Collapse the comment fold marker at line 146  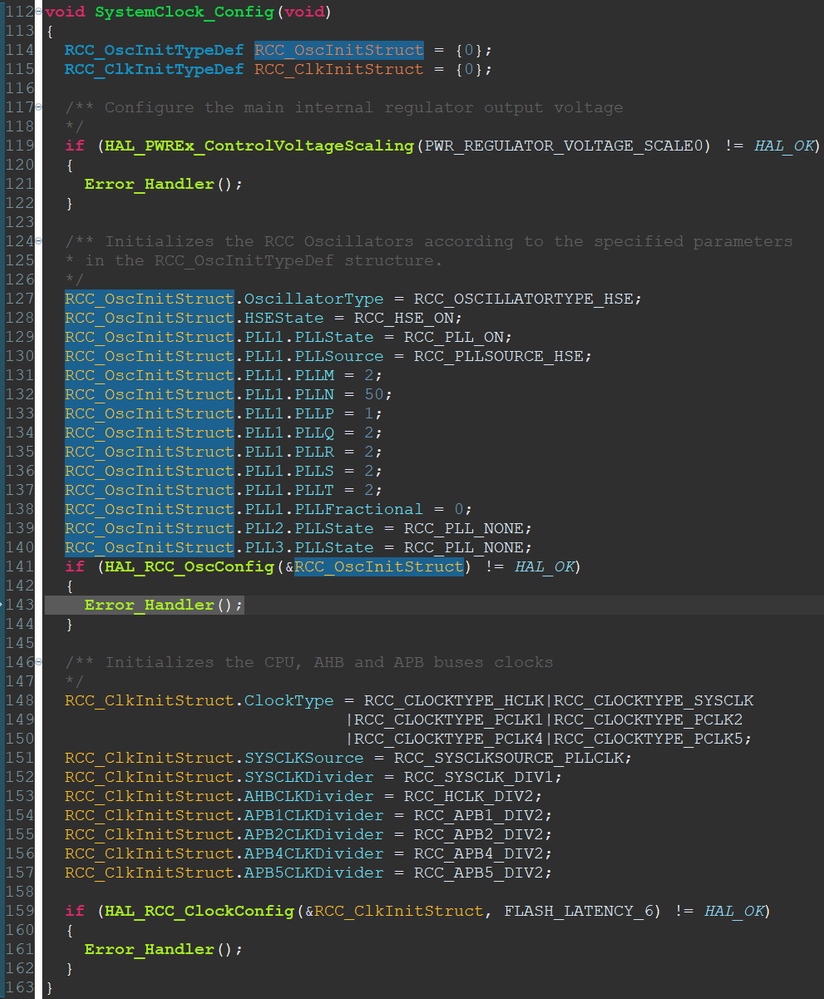(x=38, y=662)
